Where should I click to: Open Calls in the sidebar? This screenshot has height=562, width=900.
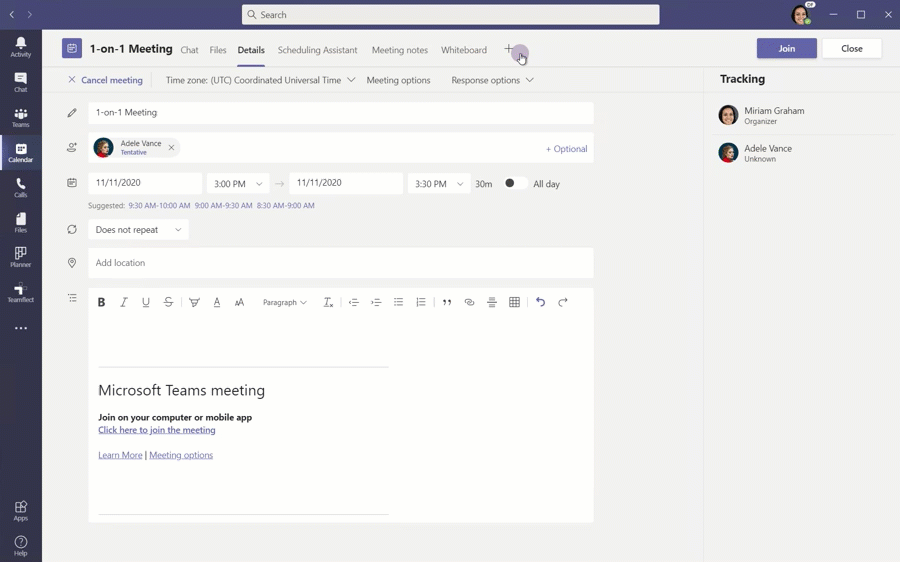click(21, 188)
